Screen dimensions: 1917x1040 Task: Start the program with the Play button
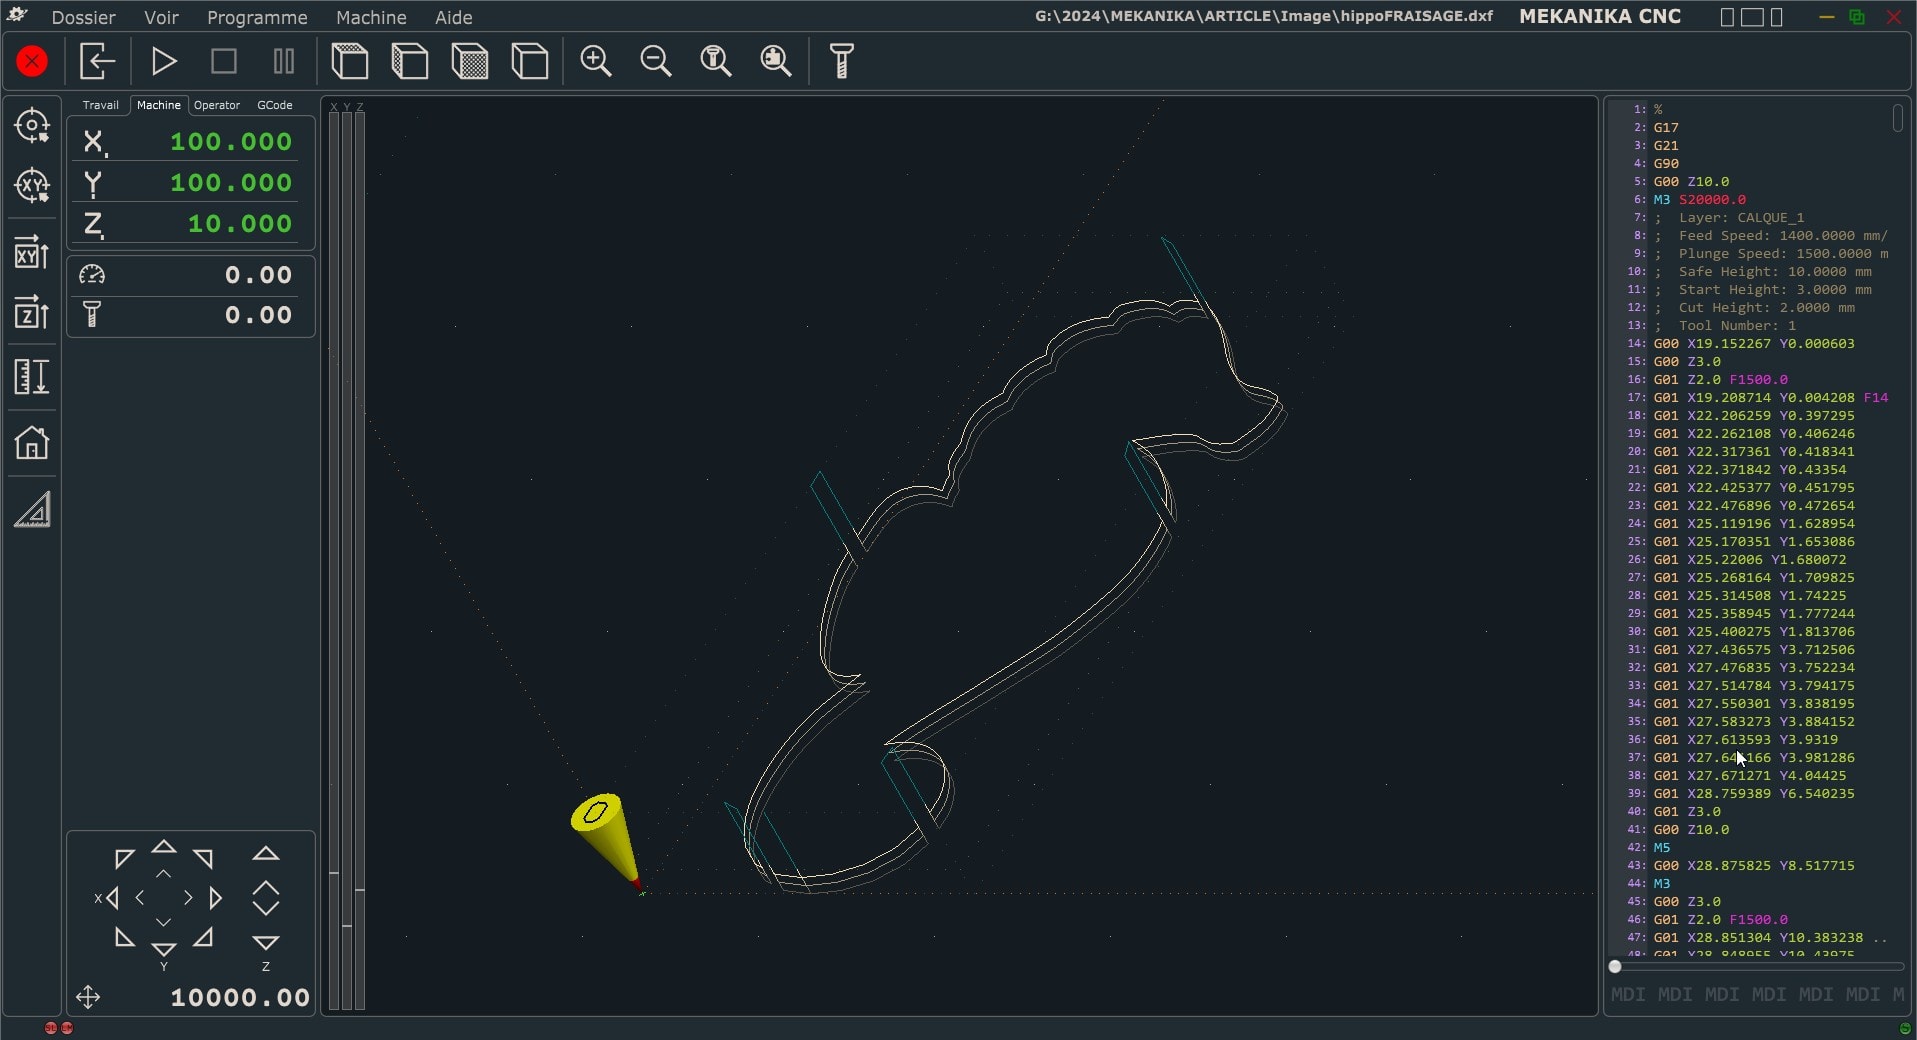pos(164,61)
